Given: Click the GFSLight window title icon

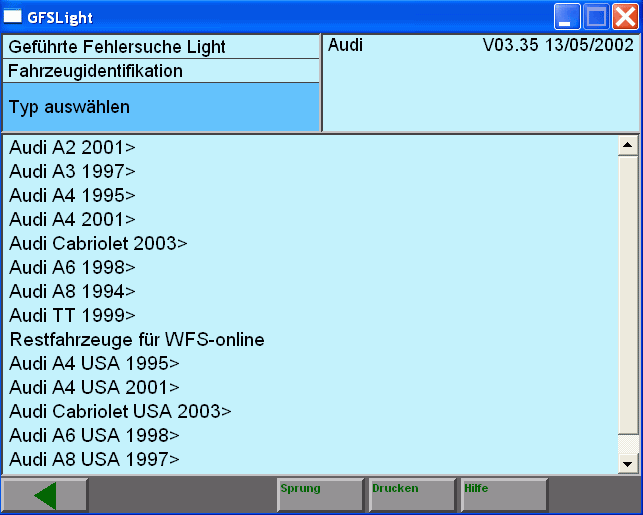Looking at the screenshot, I should [12, 17].
